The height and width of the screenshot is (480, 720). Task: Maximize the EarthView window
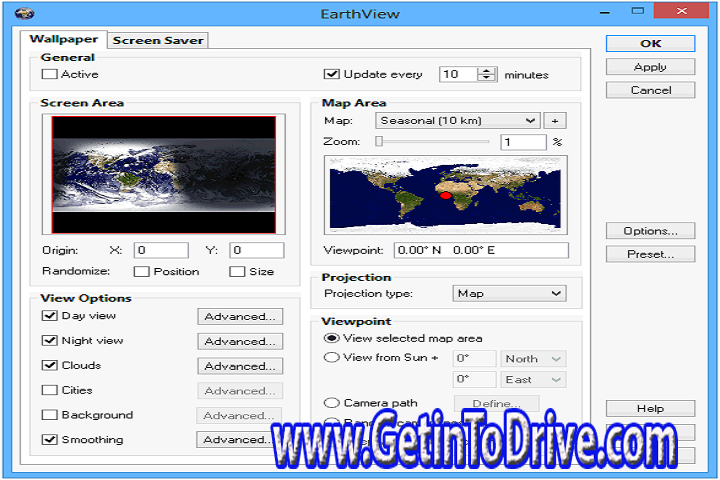638,11
